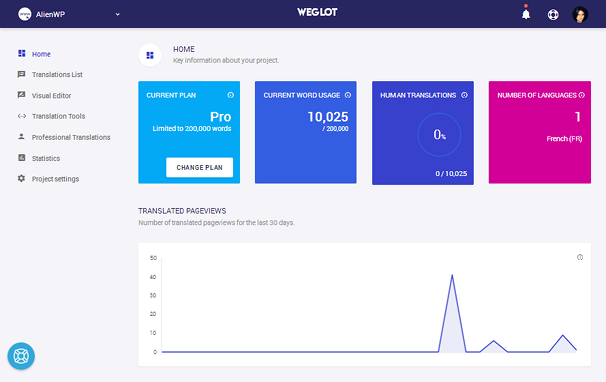Open the floating support chat button
The width and height of the screenshot is (606, 382).
pyautogui.click(x=21, y=356)
